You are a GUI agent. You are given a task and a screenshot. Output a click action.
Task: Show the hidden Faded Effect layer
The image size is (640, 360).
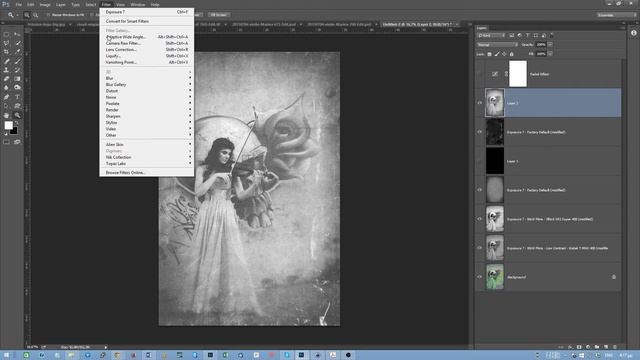tap(480, 74)
